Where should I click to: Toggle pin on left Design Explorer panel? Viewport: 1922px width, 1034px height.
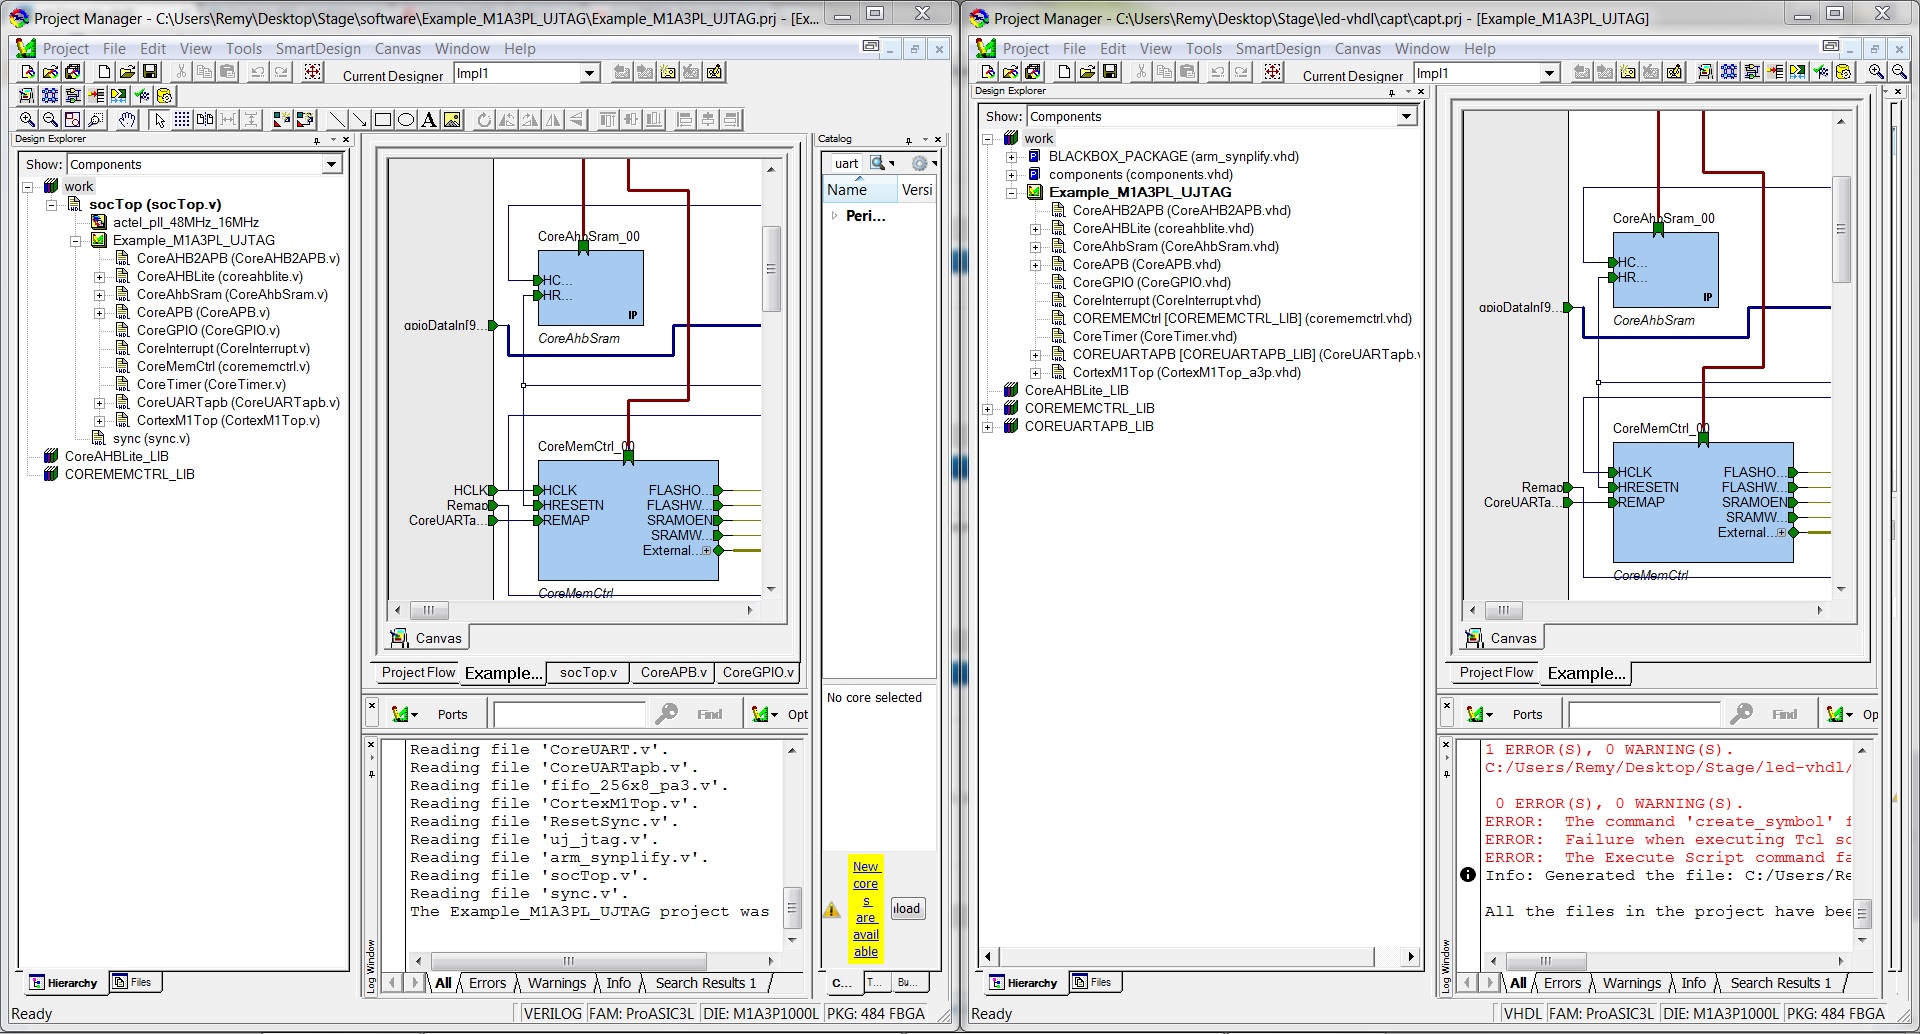(x=317, y=140)
